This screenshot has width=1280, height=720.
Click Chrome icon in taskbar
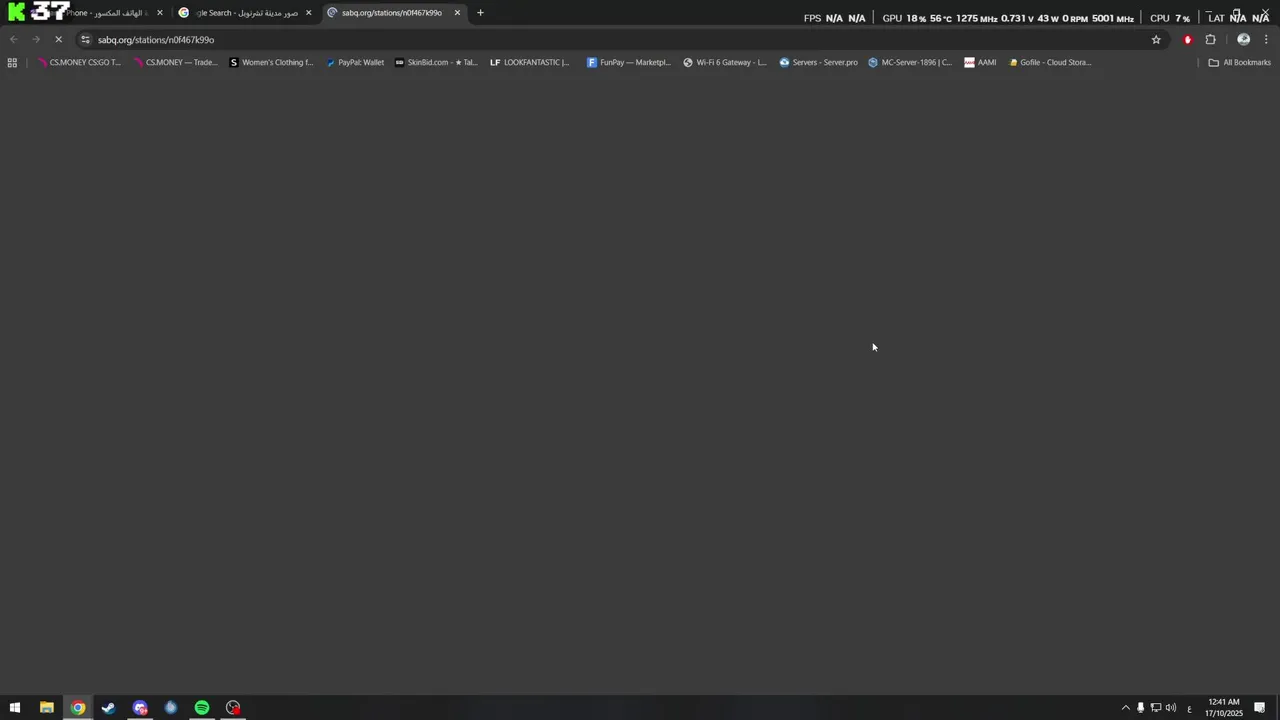pos(77,708)
